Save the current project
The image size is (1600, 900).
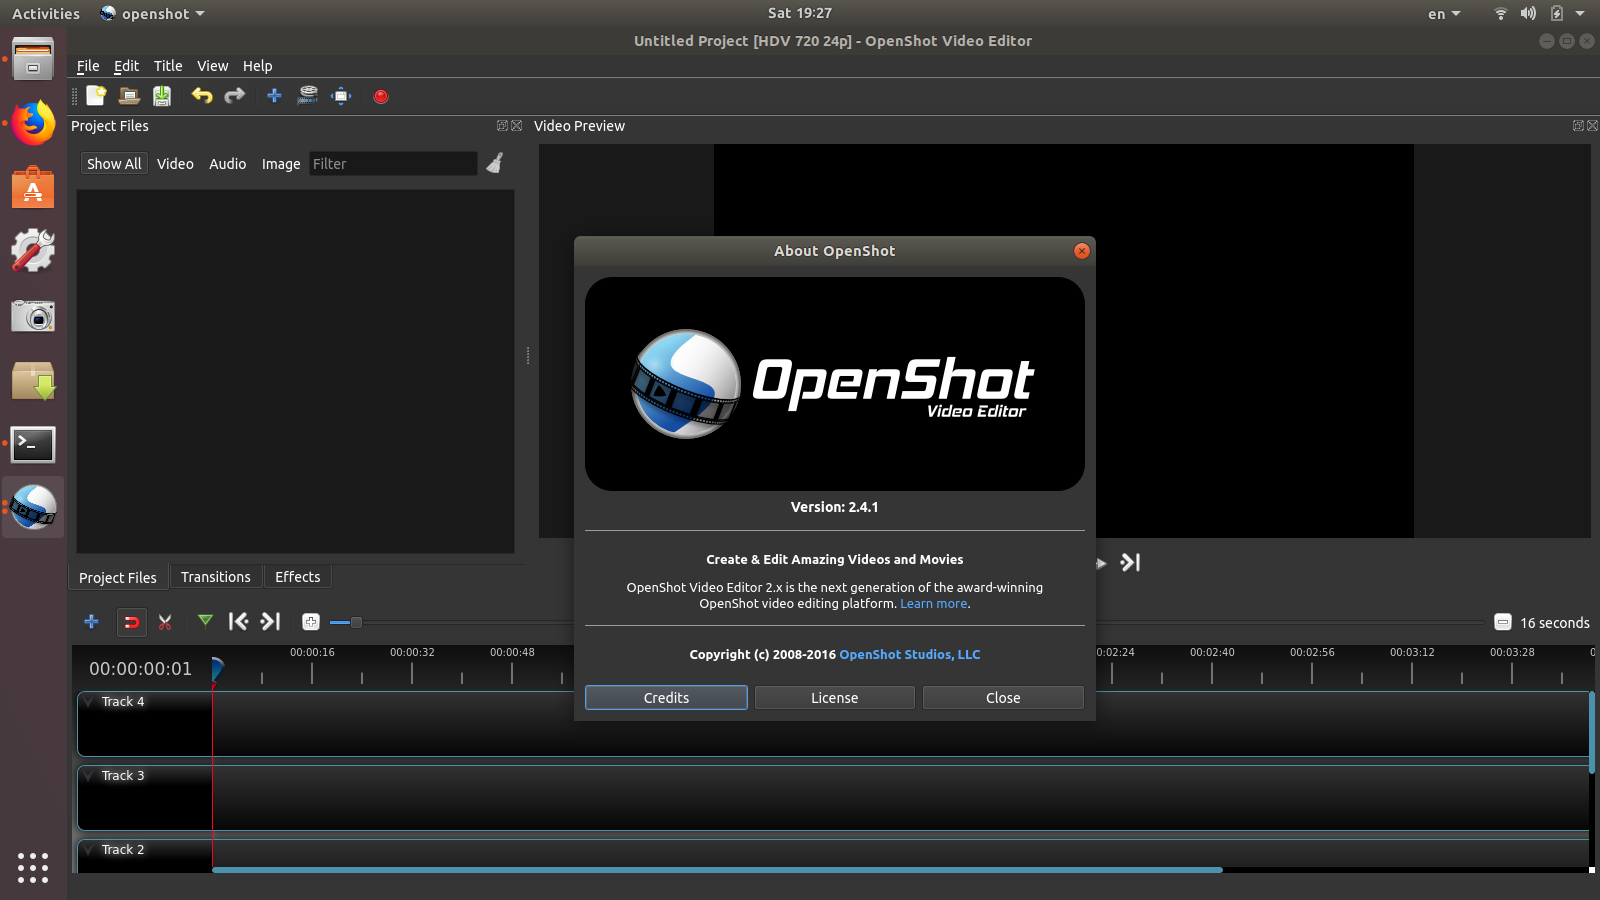point(161,95)
